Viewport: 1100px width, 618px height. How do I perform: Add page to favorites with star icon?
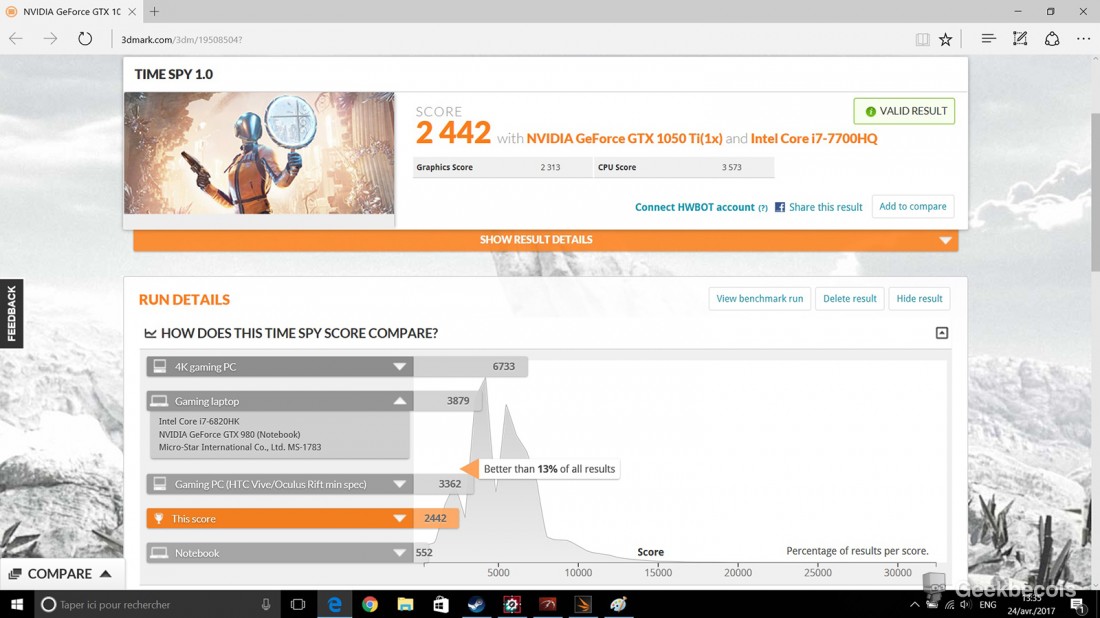pos(945,40)
